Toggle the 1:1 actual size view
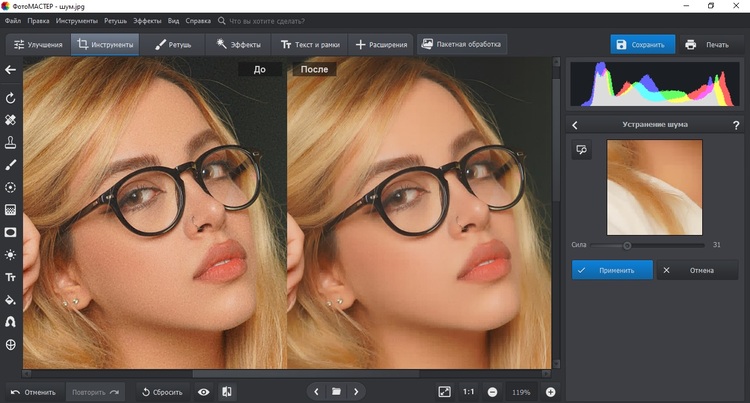Viewport: 750px width, 403px height. pos(469,391)
